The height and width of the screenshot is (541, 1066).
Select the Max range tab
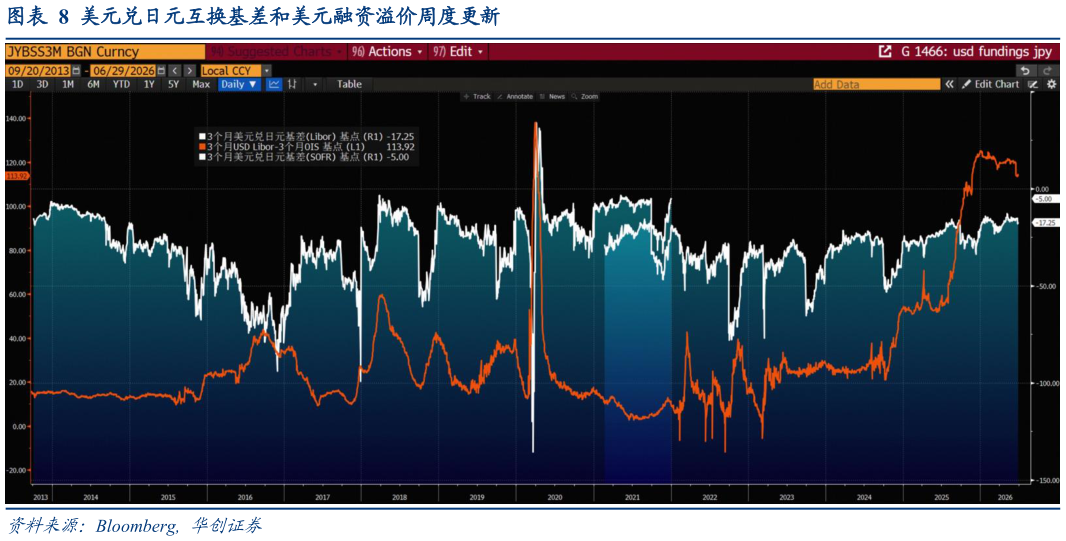(x=201, y=84)
